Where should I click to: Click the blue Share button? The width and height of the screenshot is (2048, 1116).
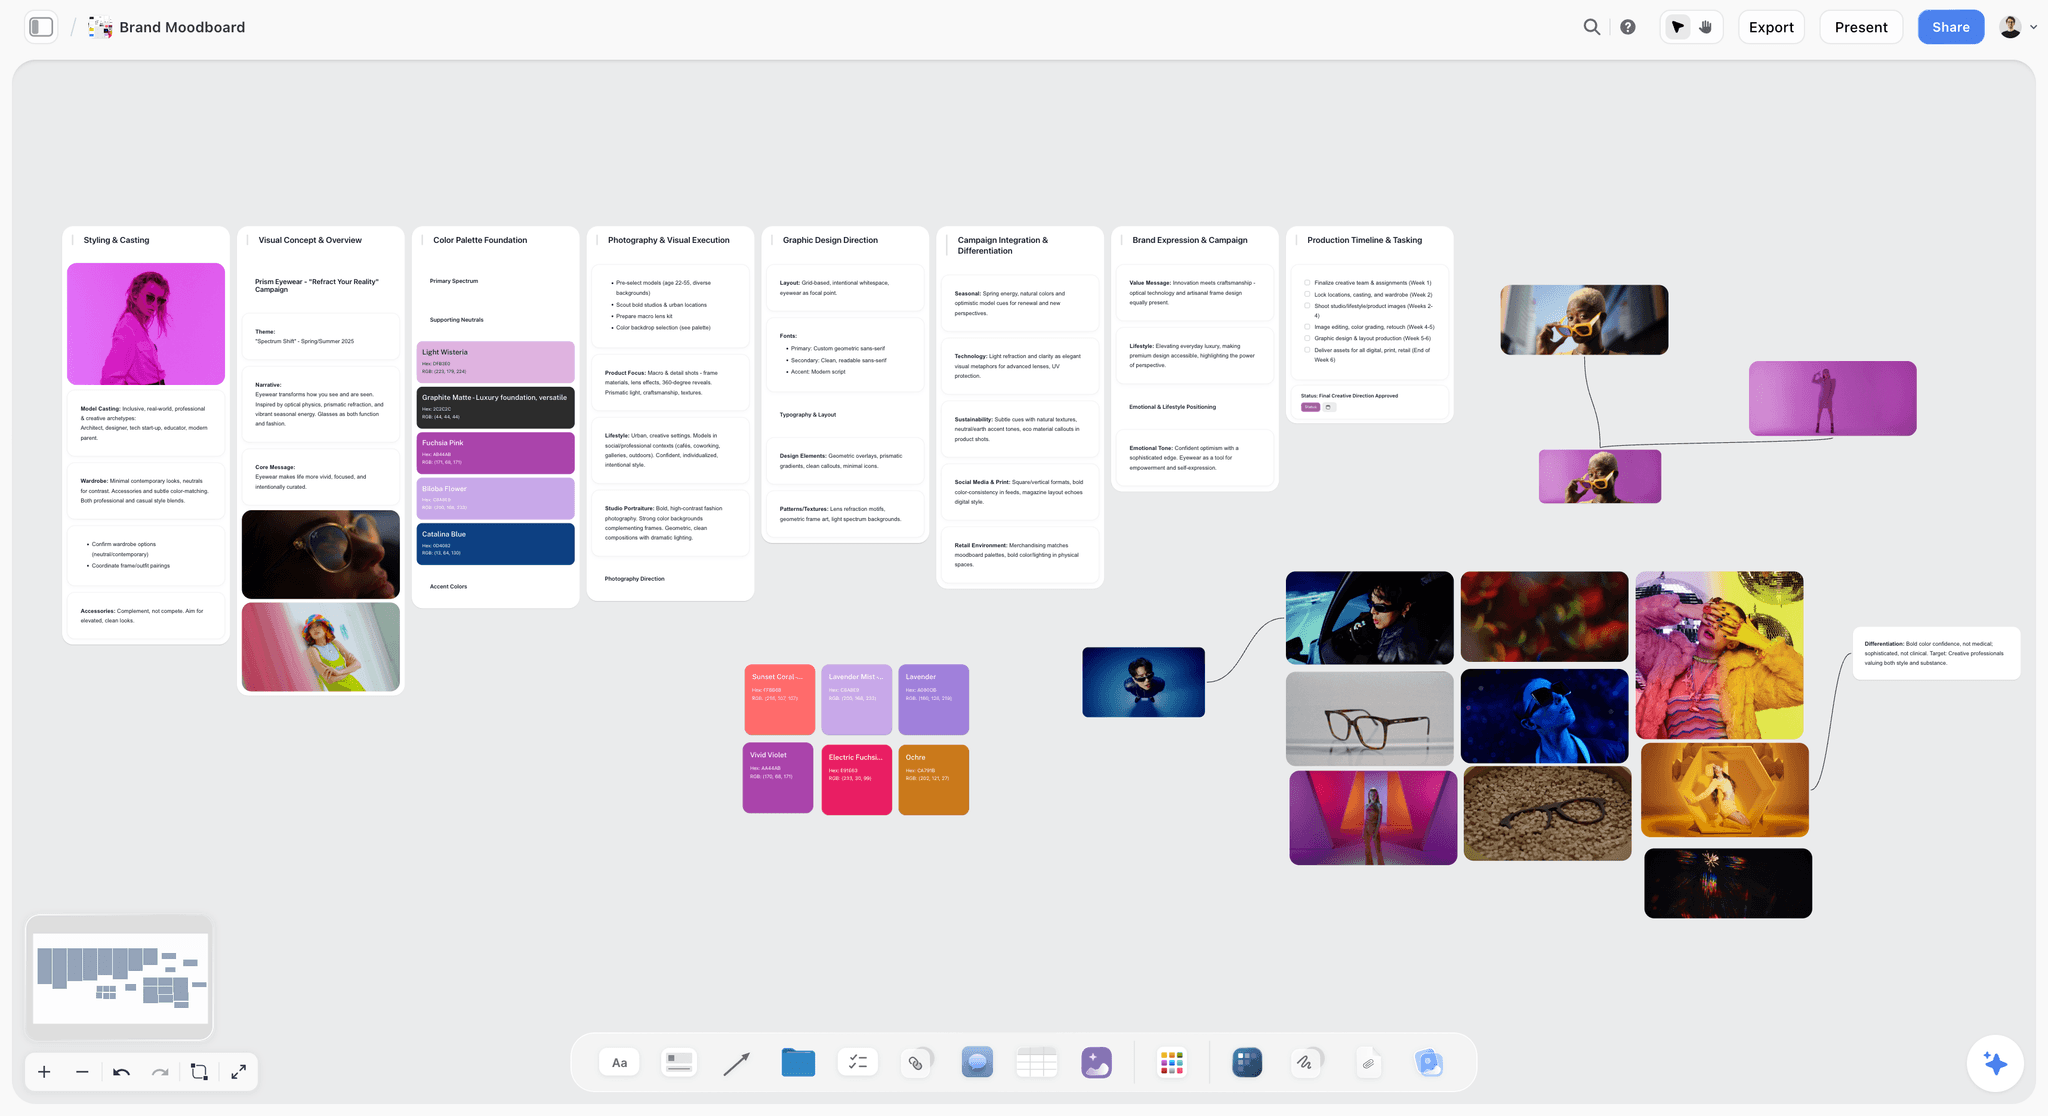pyautogui.click(x=1951, y=27)
